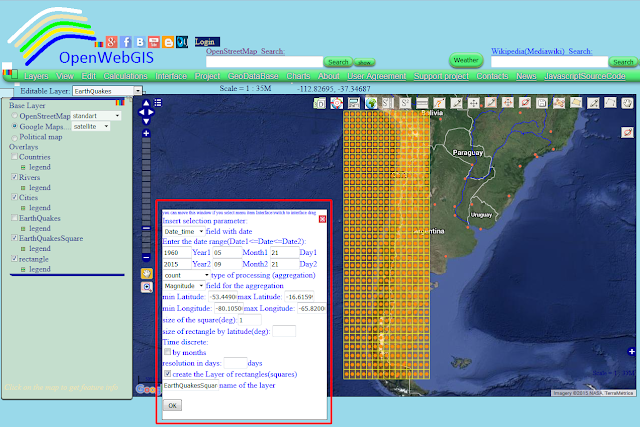Open the OpenStreetMap standart style dropdown
The image size is (640, 427).
(96, 116)
